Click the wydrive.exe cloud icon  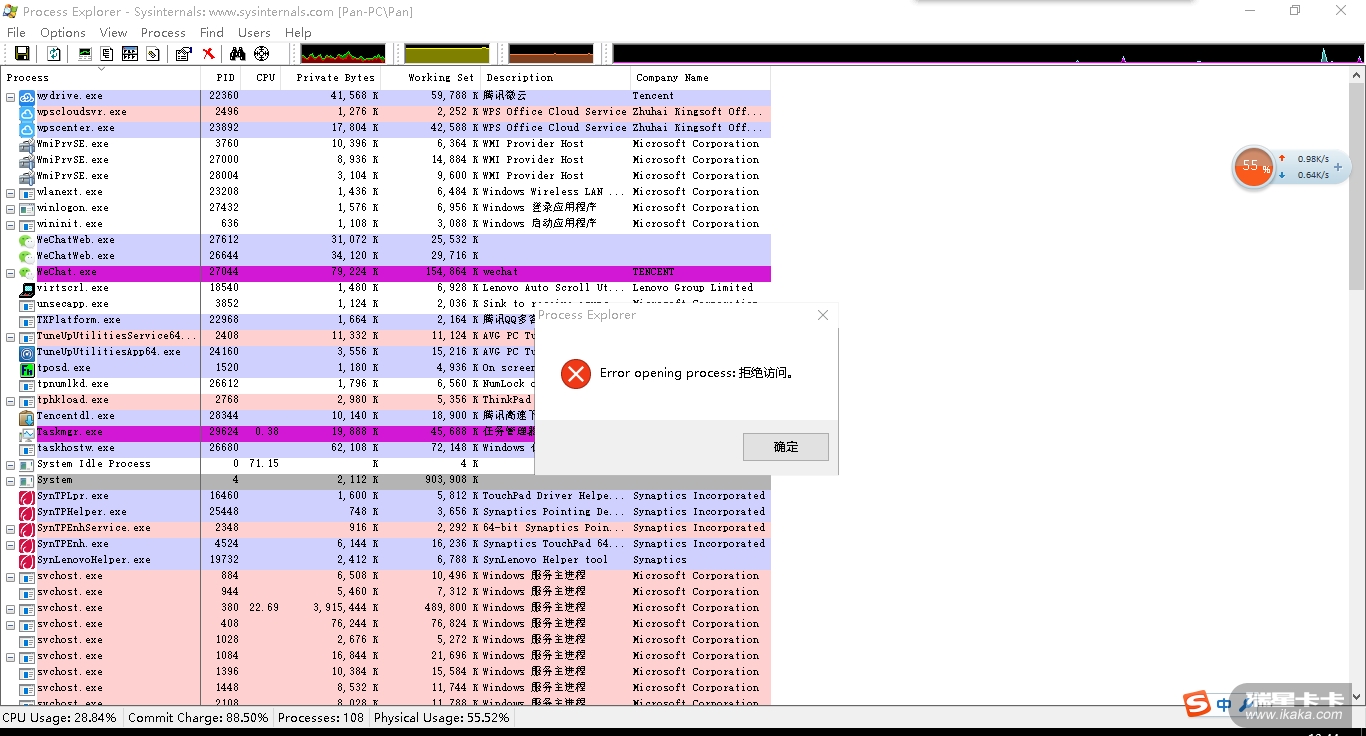coord(27,96)
